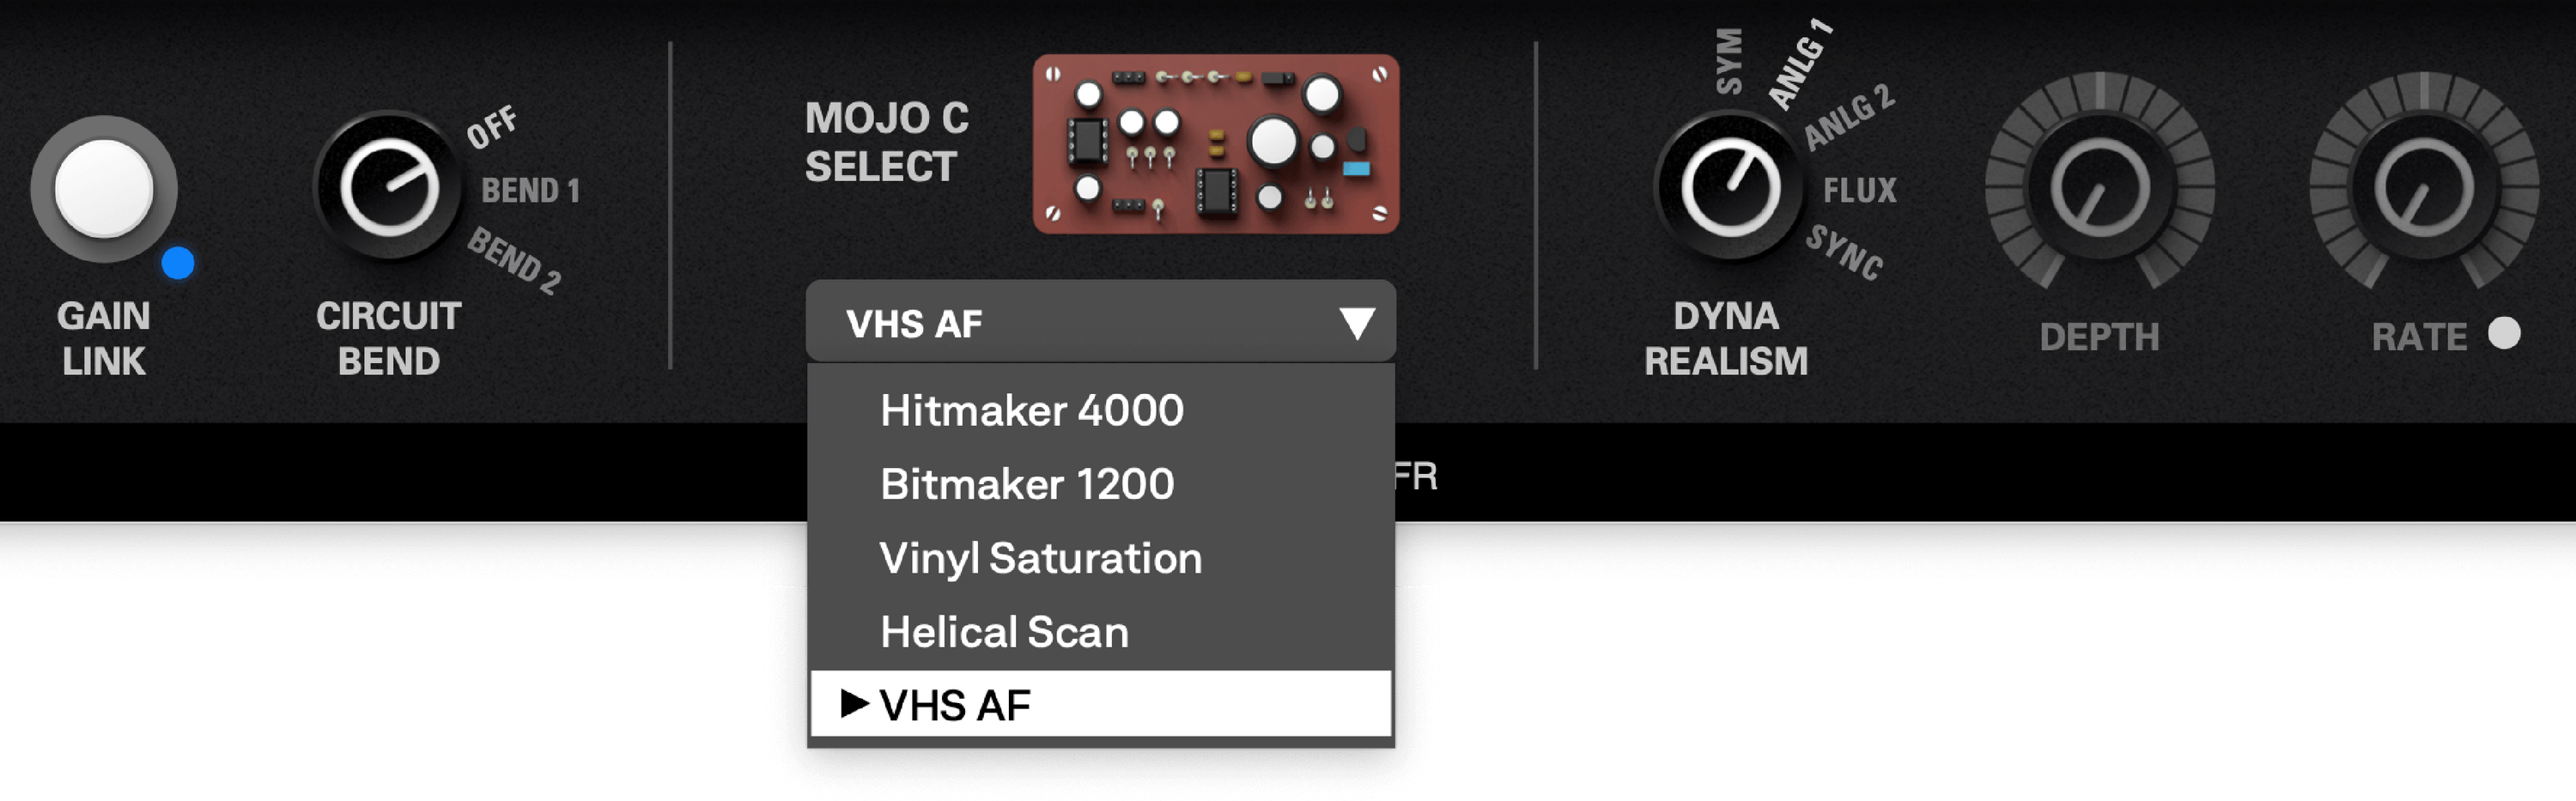
Task: Select Helical Scan from the circuit list
Action: point(1006,631)
